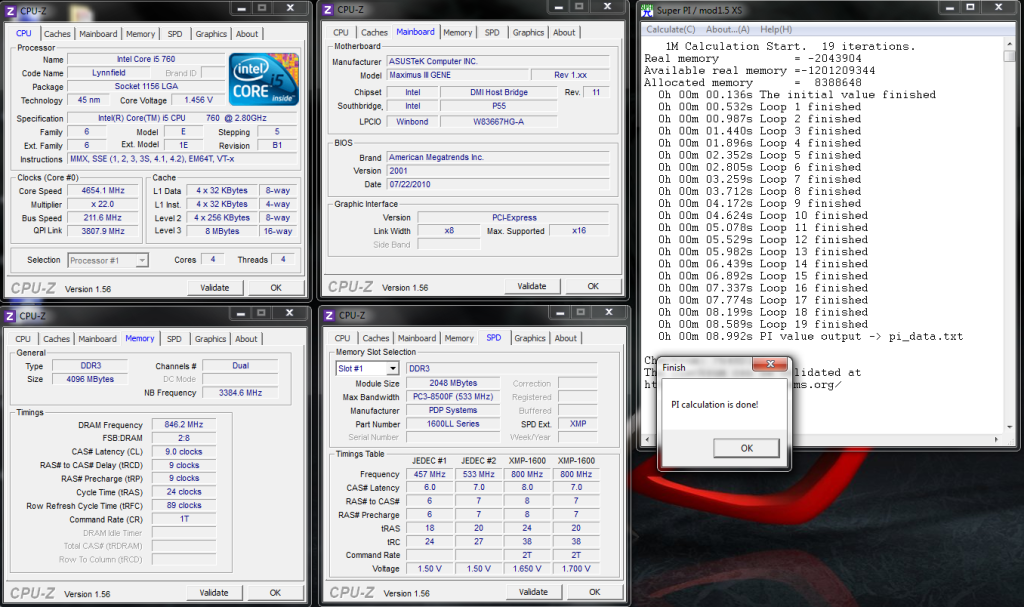This screenshot has width=1024, height=607.
Task: Click CPU-Z icon on the Processor window title bar
Action: tap(11, 10)
